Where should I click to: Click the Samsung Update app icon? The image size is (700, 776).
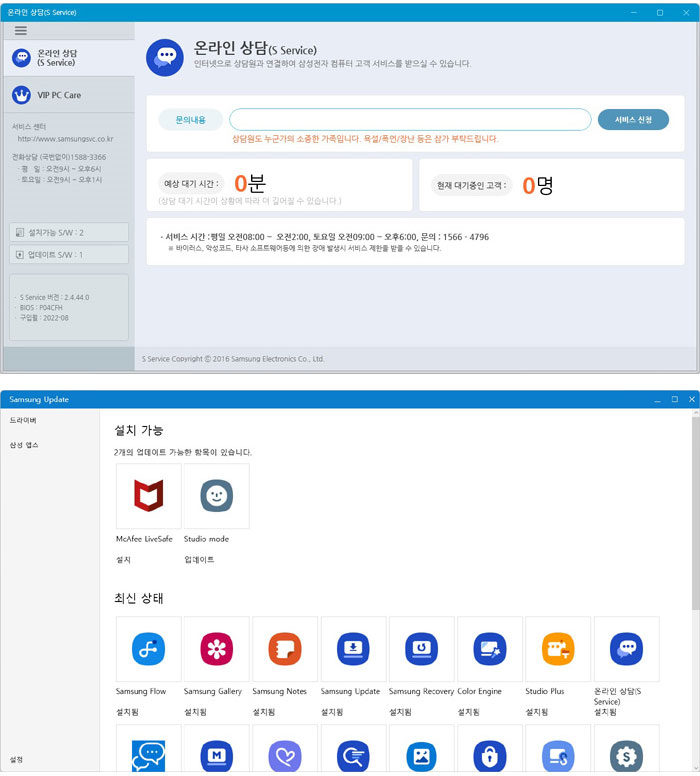353,649
